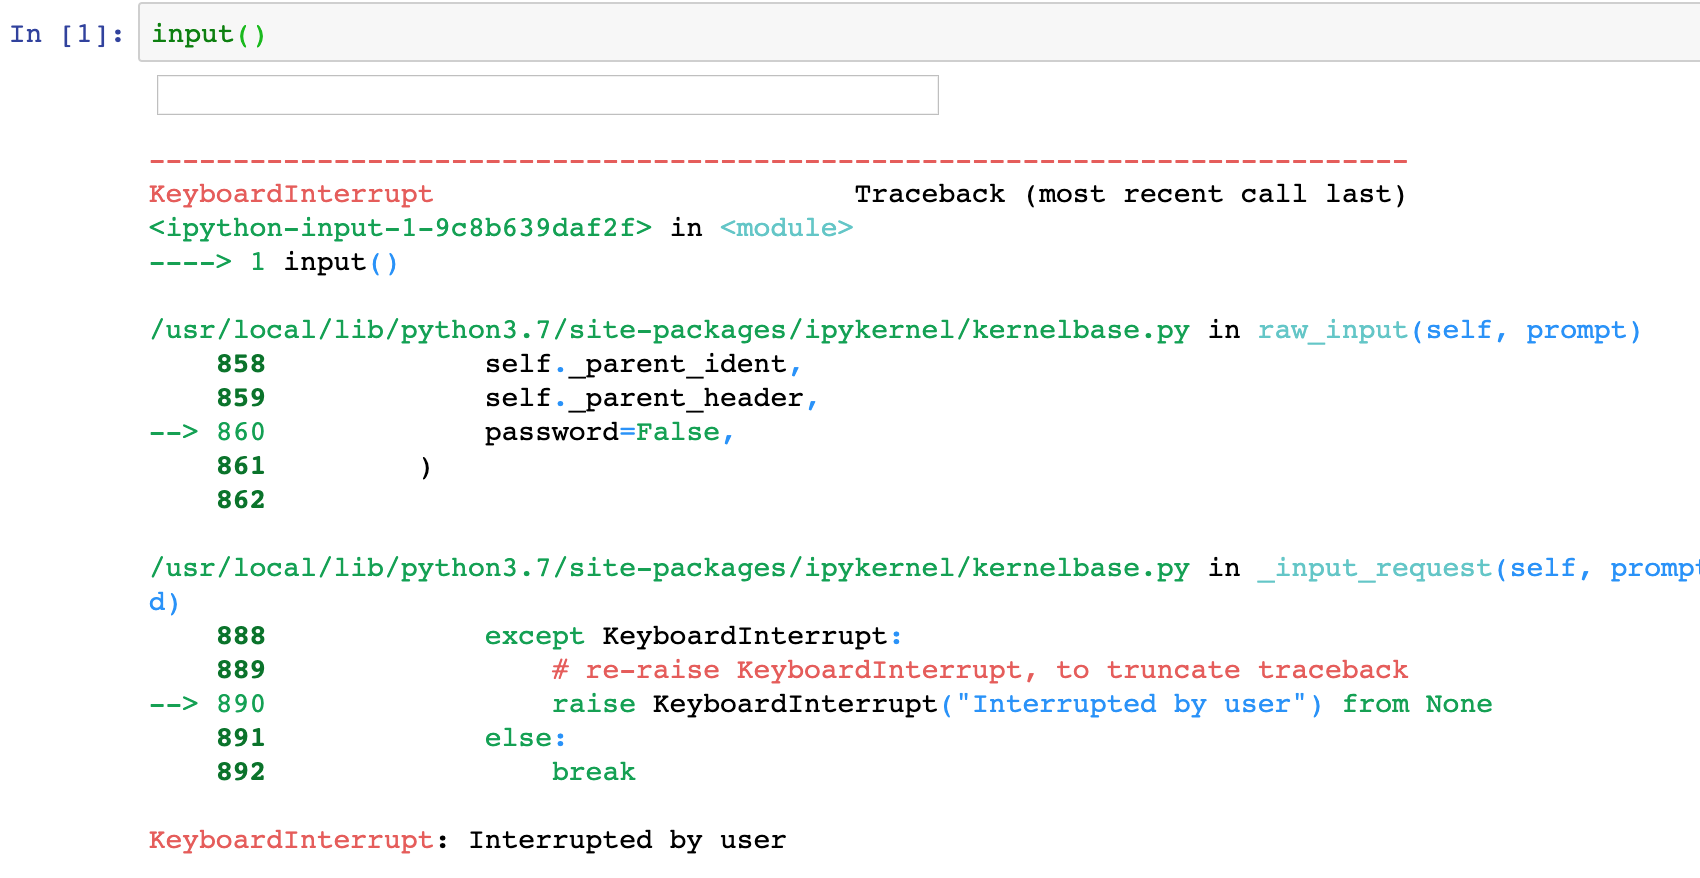Click 'self._parent_header,' on line 859
The height and width of the screenshot is (878, 1700).
[x=651, y=398]
